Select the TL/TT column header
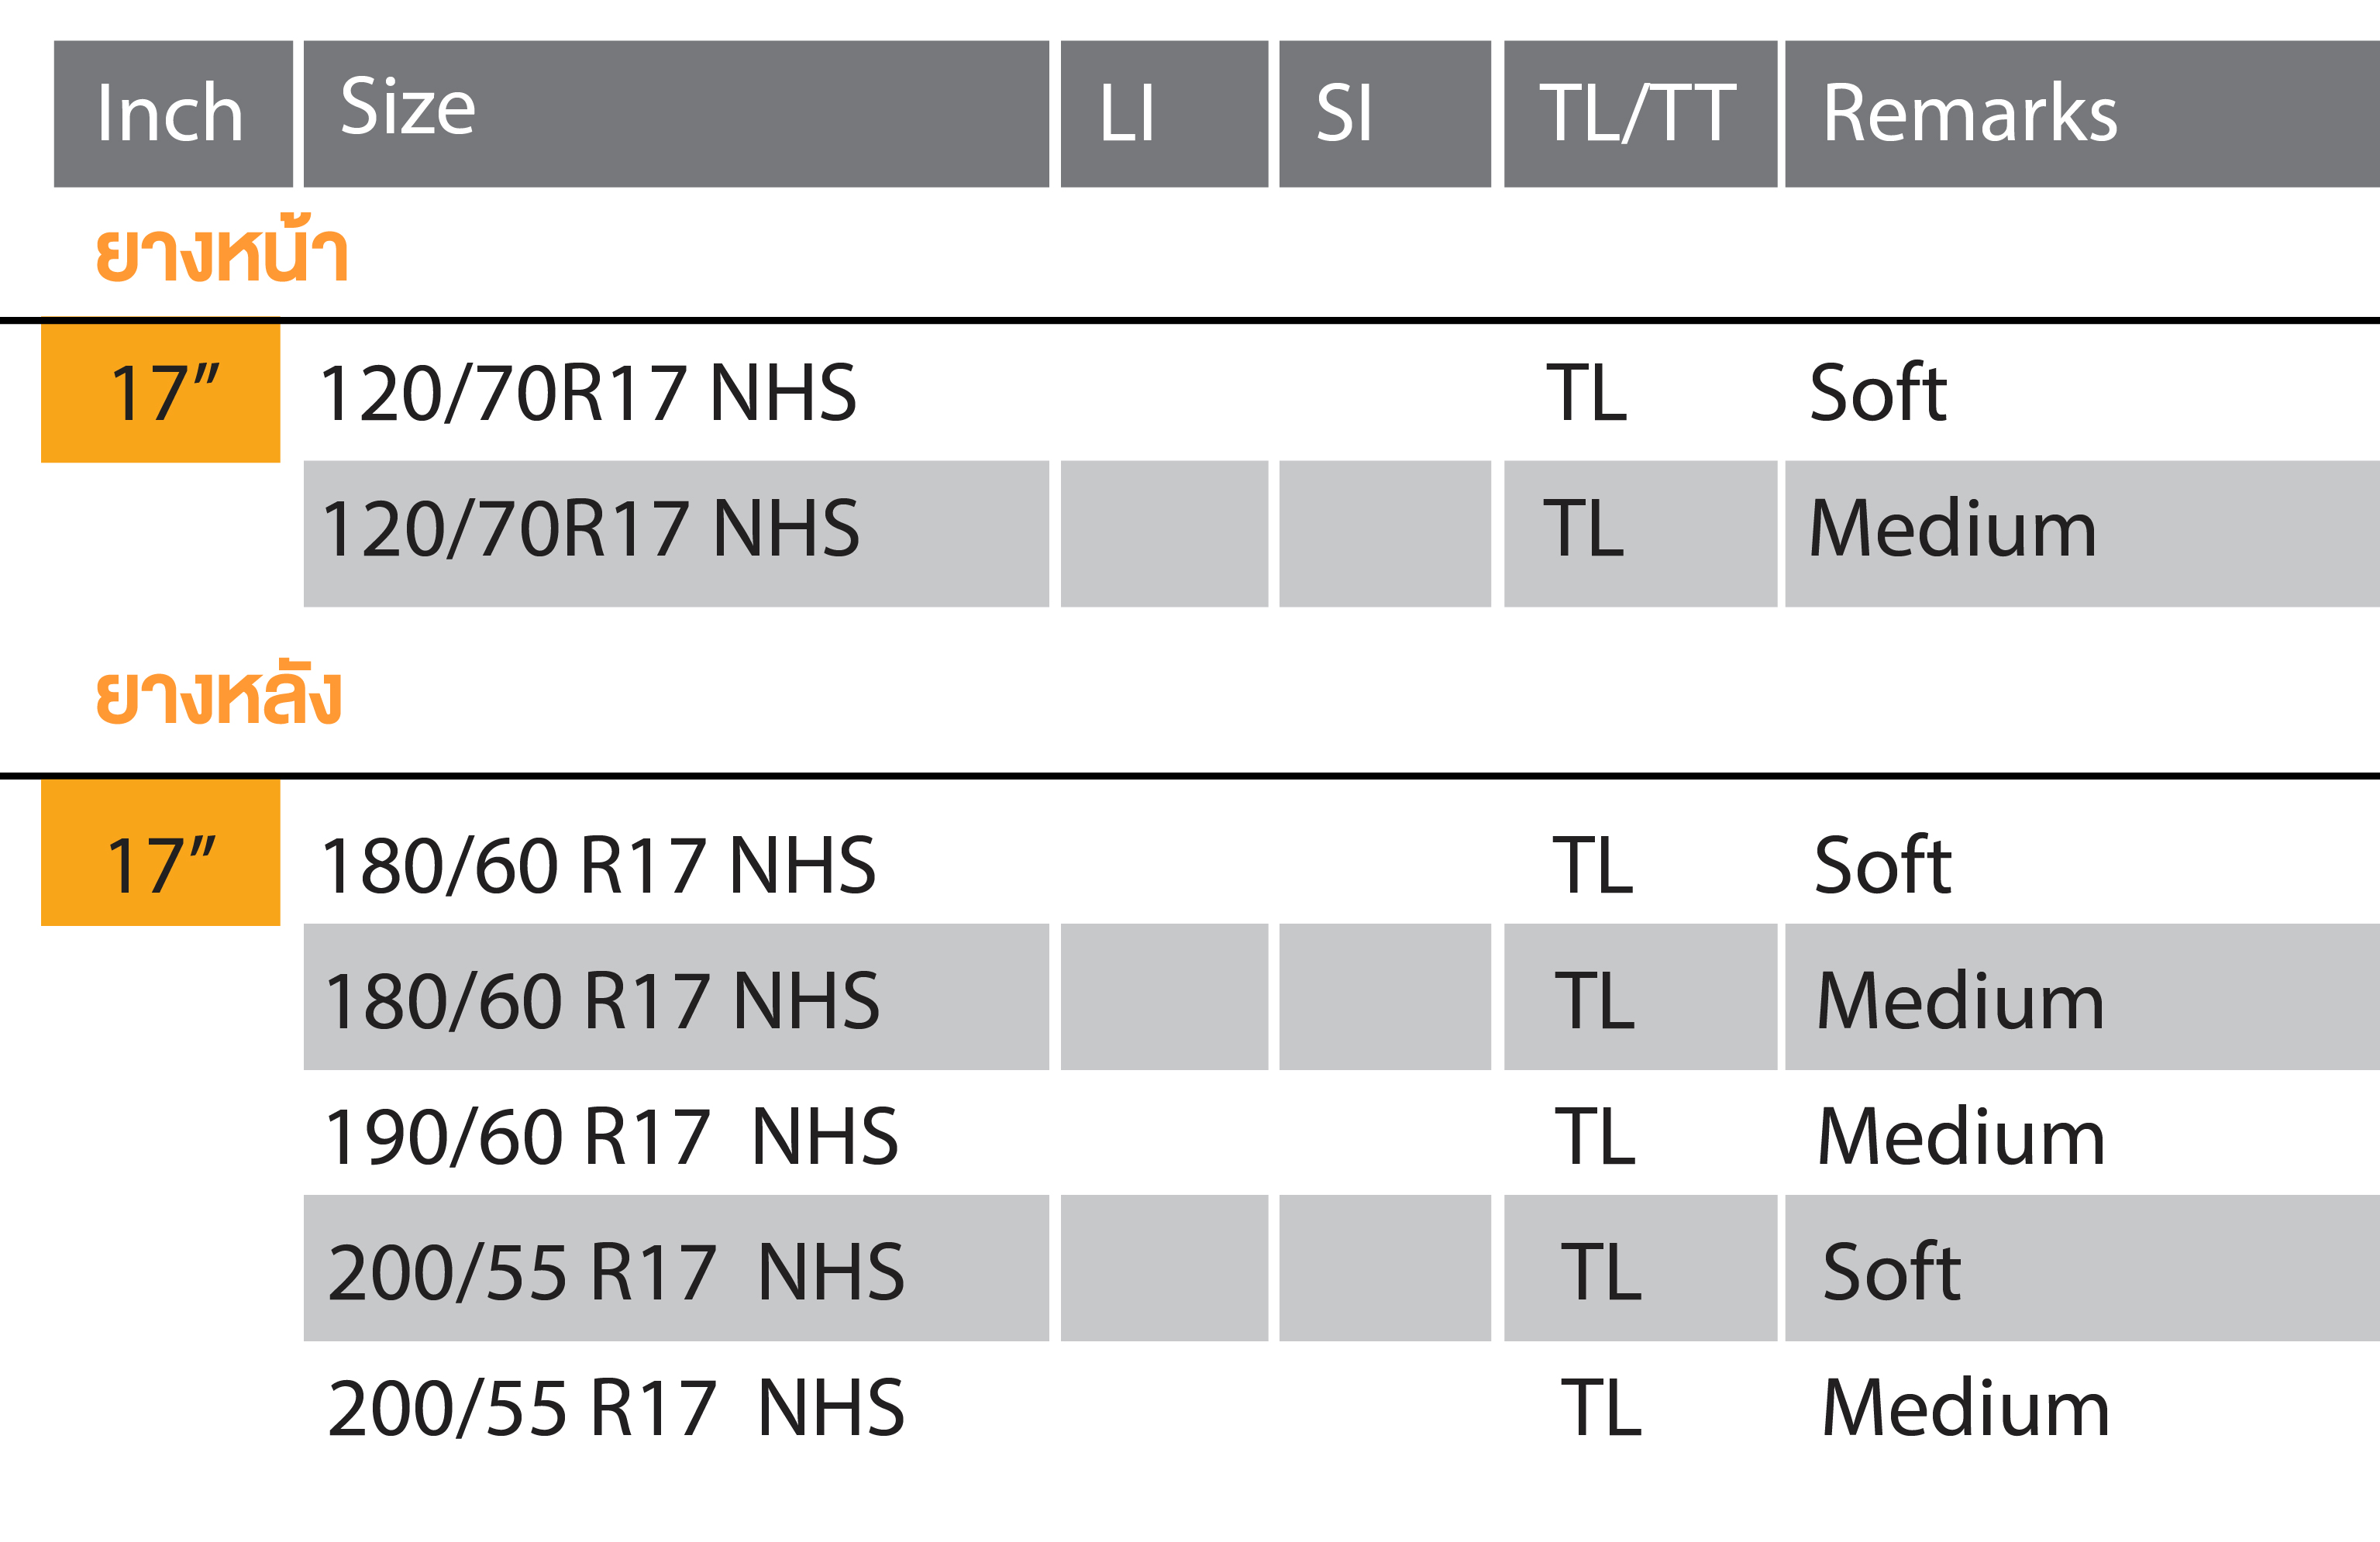Screen dimensions: 2380x1542 pos(1640,114)
